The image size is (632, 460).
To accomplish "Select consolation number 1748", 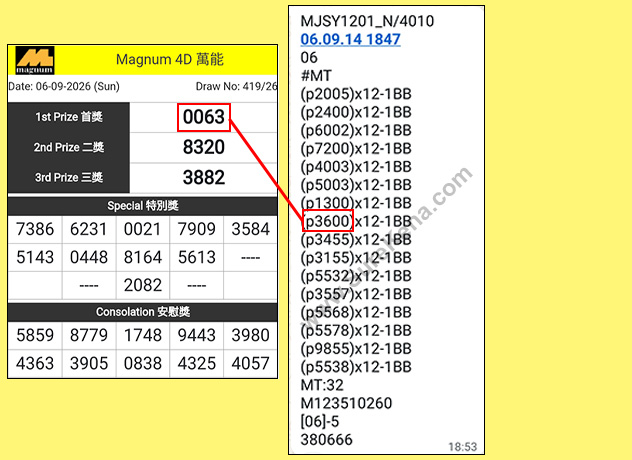I will (x=143, y=335).
